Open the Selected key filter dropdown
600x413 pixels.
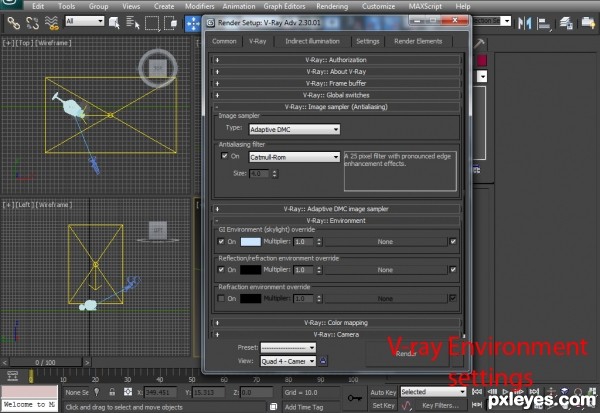coord(433,392)
